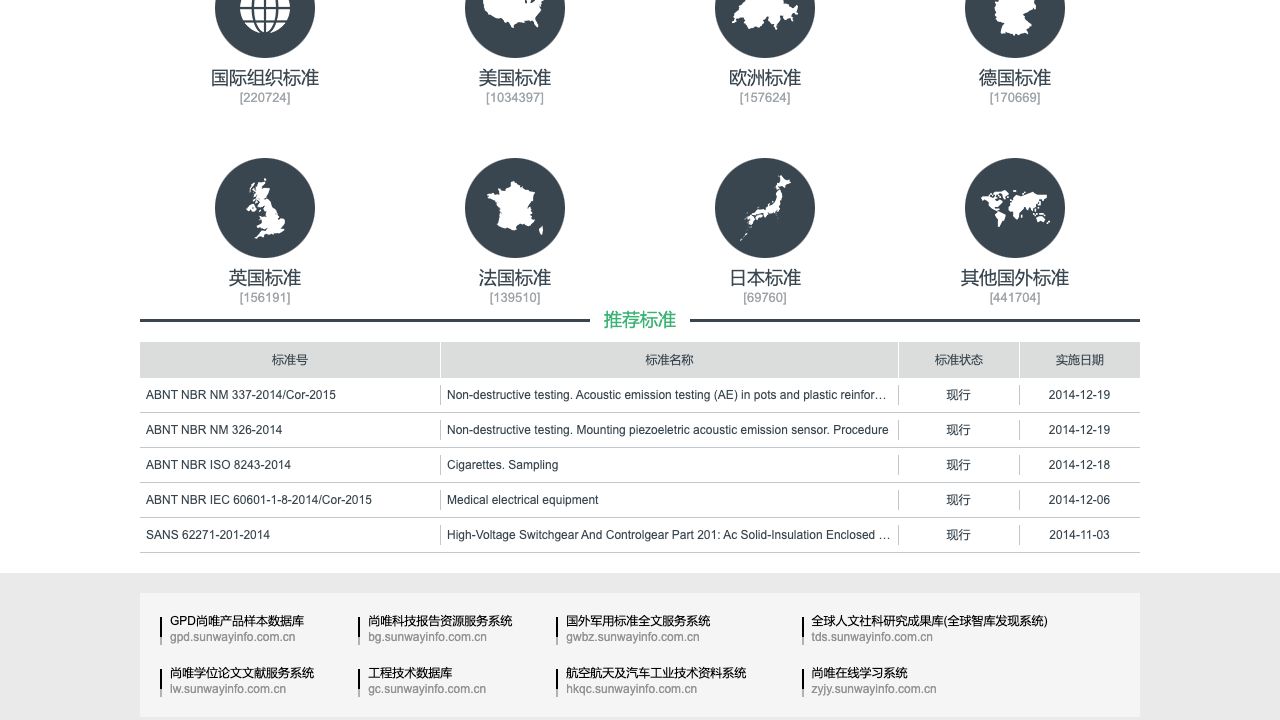Click the globe icon for international organization standards
The image size is (1280, 720).
pos(265,18)
